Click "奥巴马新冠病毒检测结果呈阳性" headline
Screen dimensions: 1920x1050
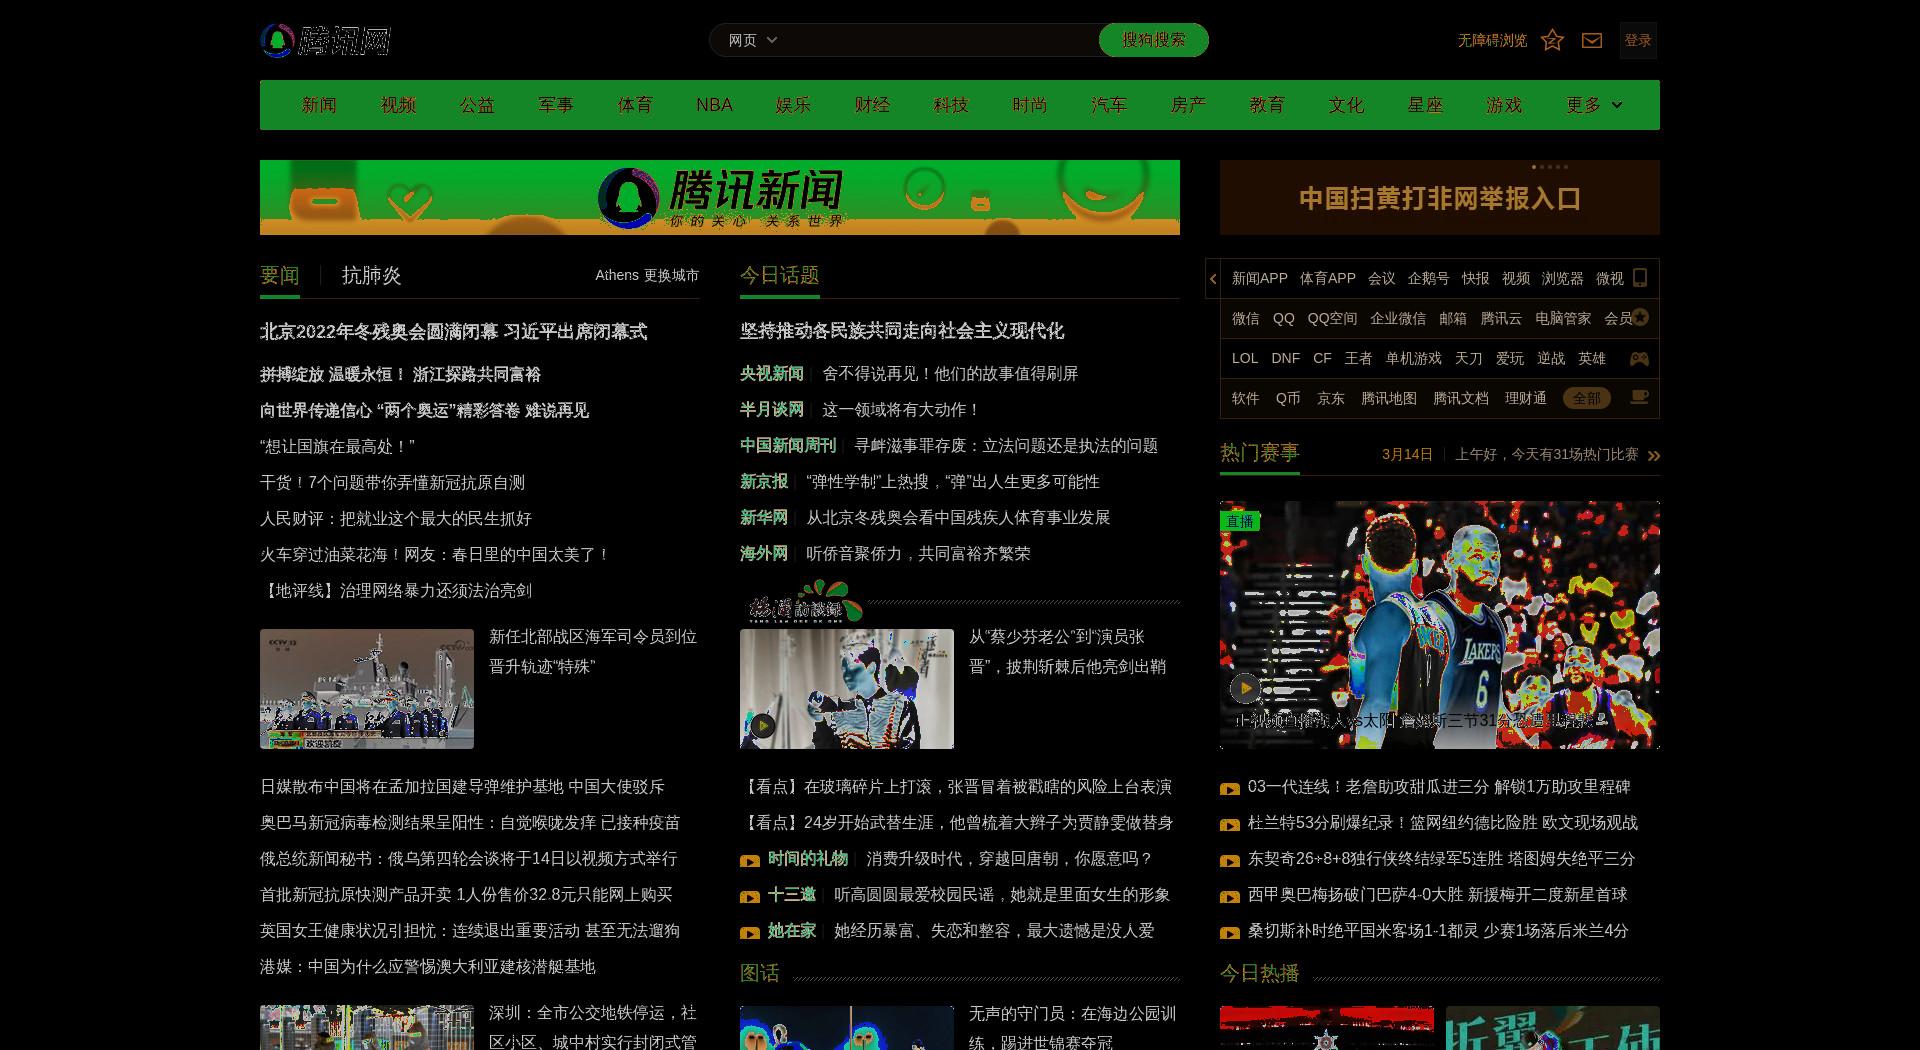[x=470, y=823]
